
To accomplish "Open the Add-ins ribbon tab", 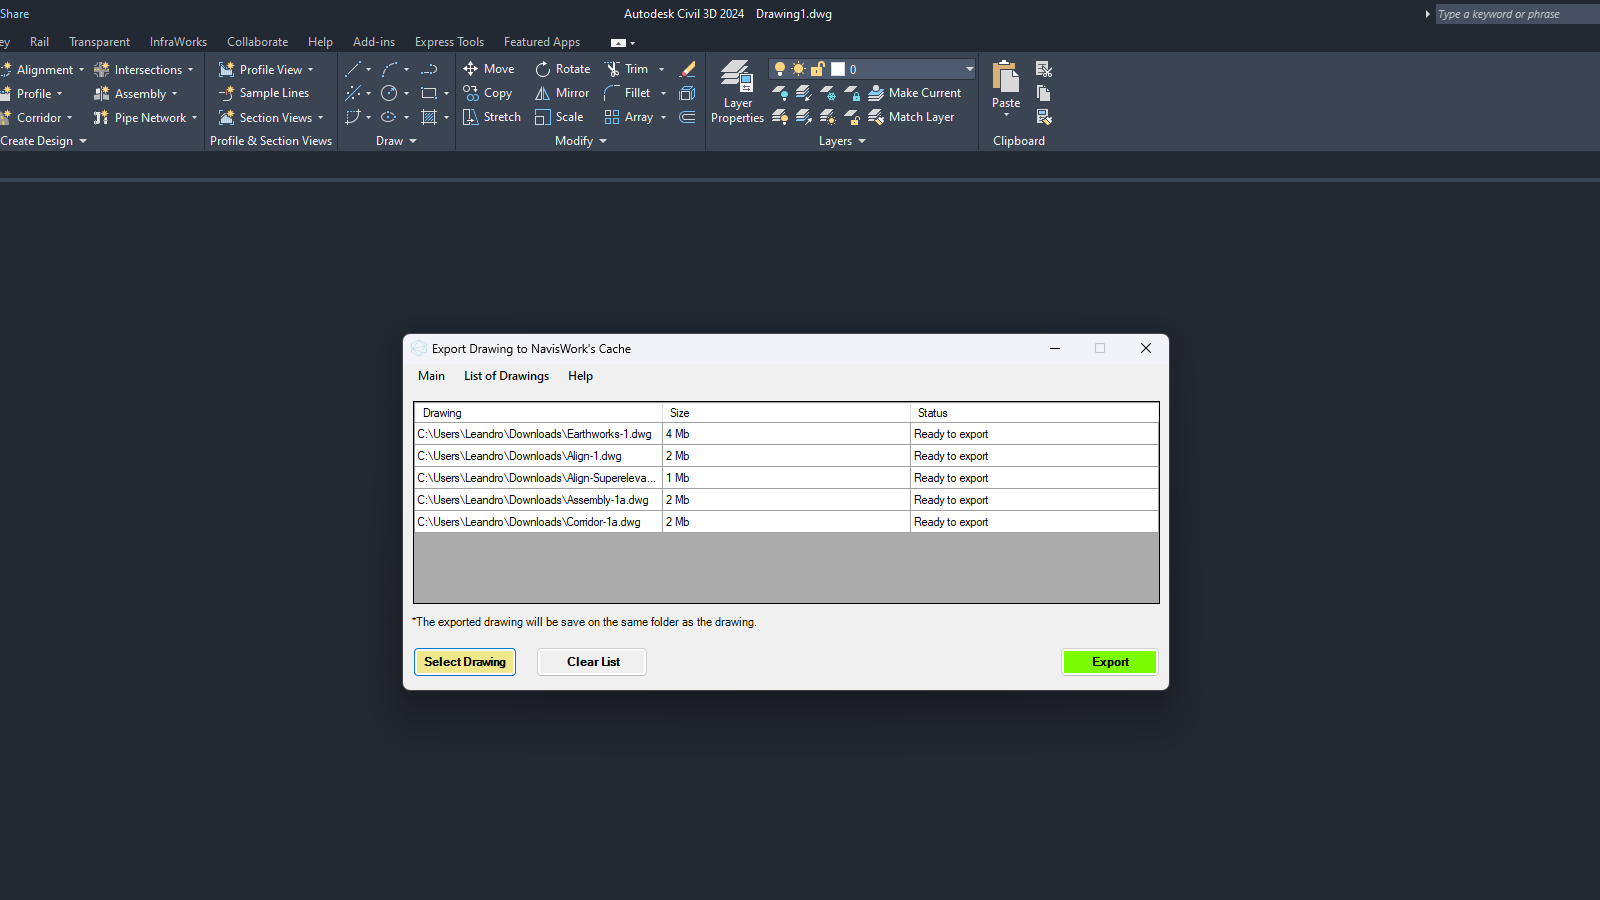I will pos(374,42).
